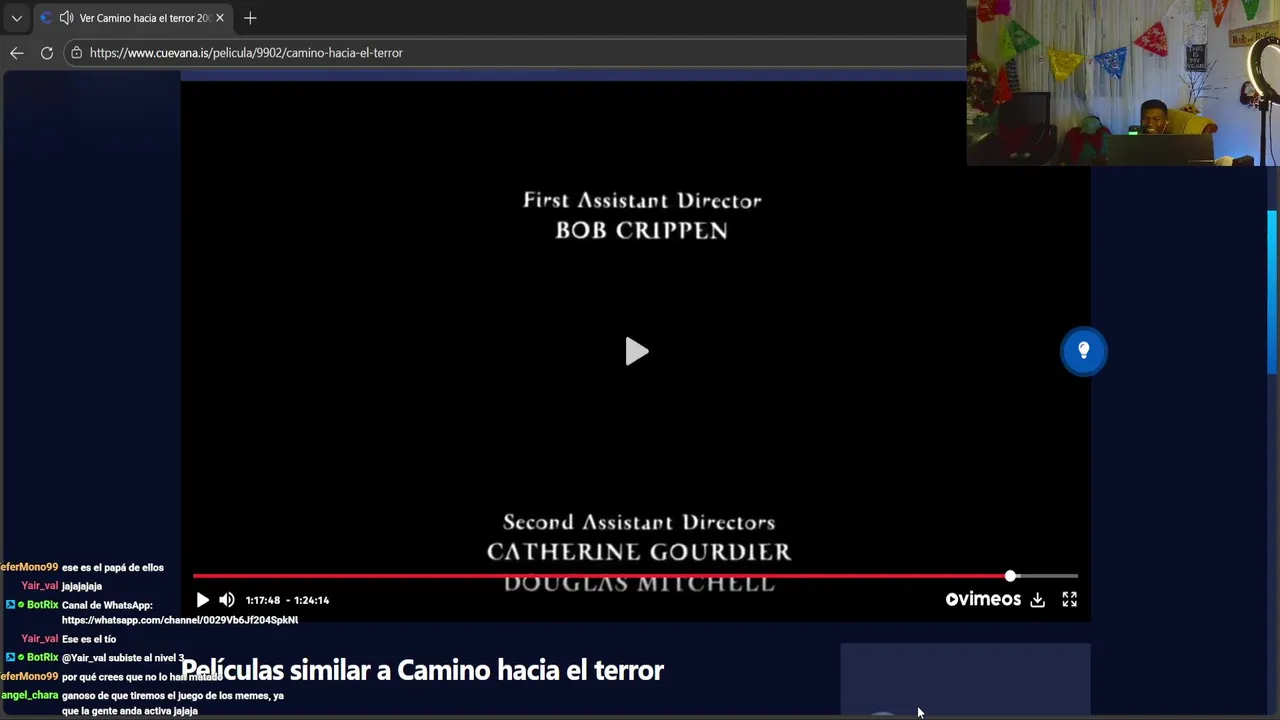Click the video progress bar handle
Screen dimensions: 1280x720
pos(1010,576)
